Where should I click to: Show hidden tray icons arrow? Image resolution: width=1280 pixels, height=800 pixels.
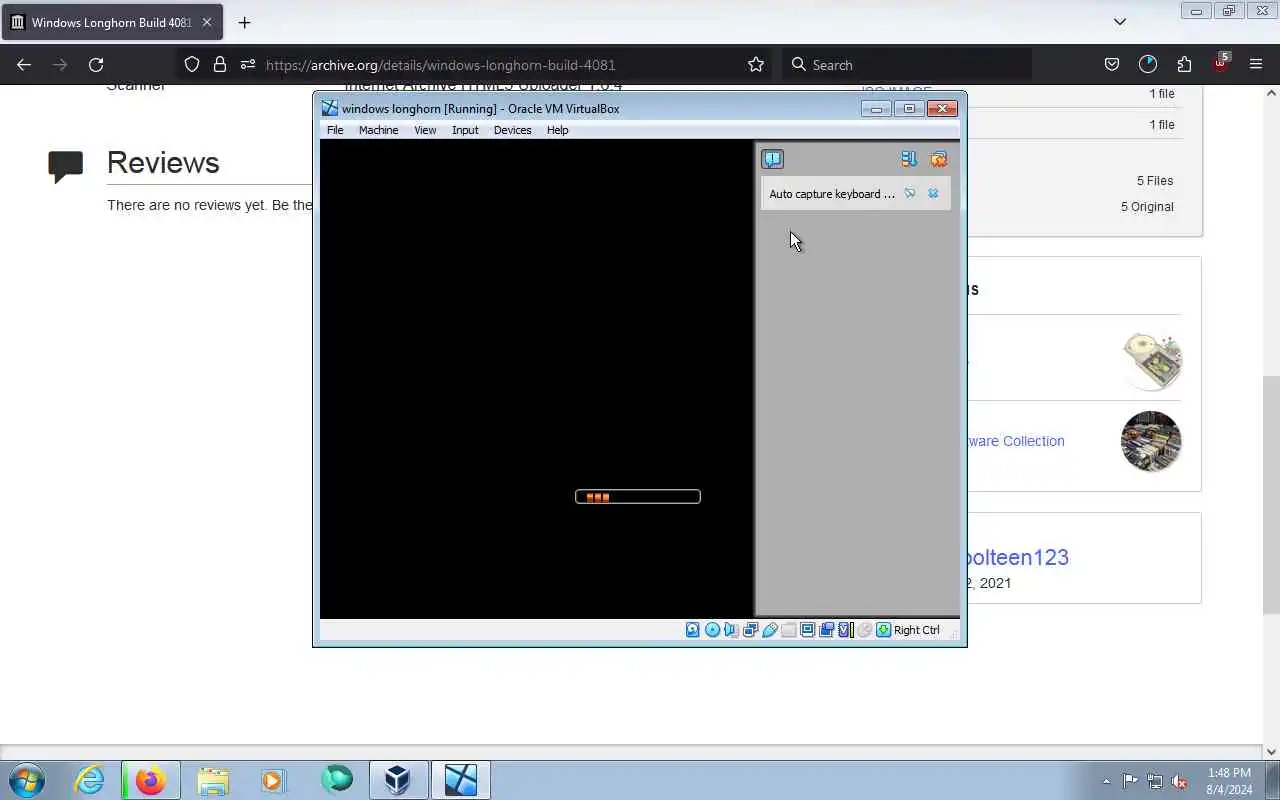click(1106, 781)
